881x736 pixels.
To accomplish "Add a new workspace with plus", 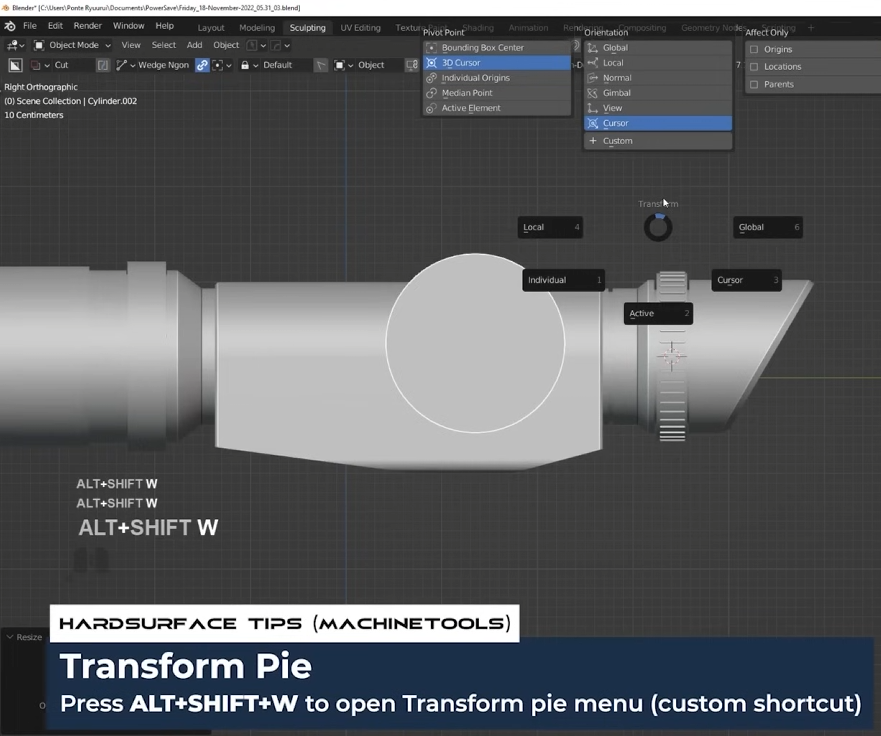I will click(x=810, y=28).
